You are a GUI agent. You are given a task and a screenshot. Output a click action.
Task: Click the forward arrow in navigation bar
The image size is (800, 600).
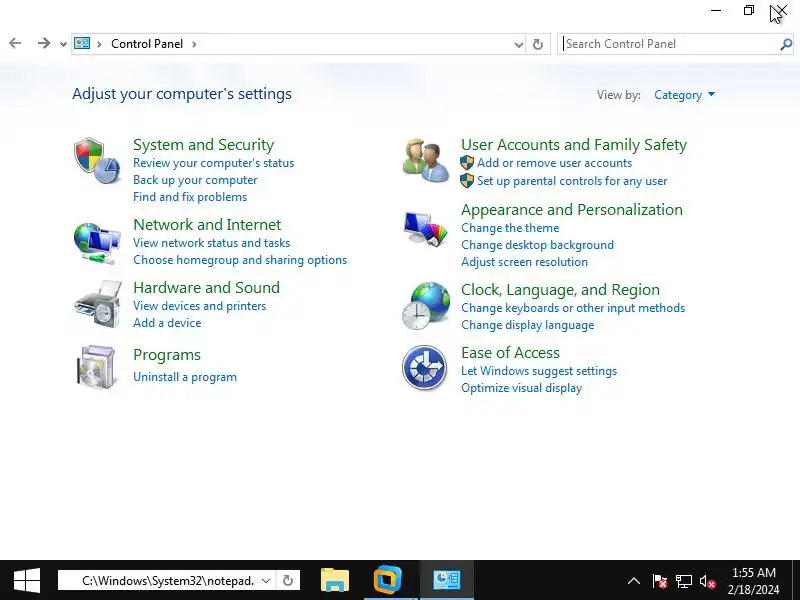(x=44, y=43)
